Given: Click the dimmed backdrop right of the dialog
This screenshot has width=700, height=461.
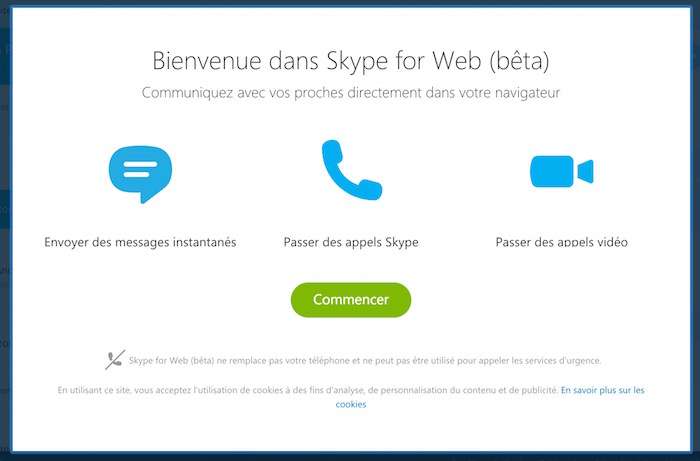Looking at the screenshot, I should (697, 230).
